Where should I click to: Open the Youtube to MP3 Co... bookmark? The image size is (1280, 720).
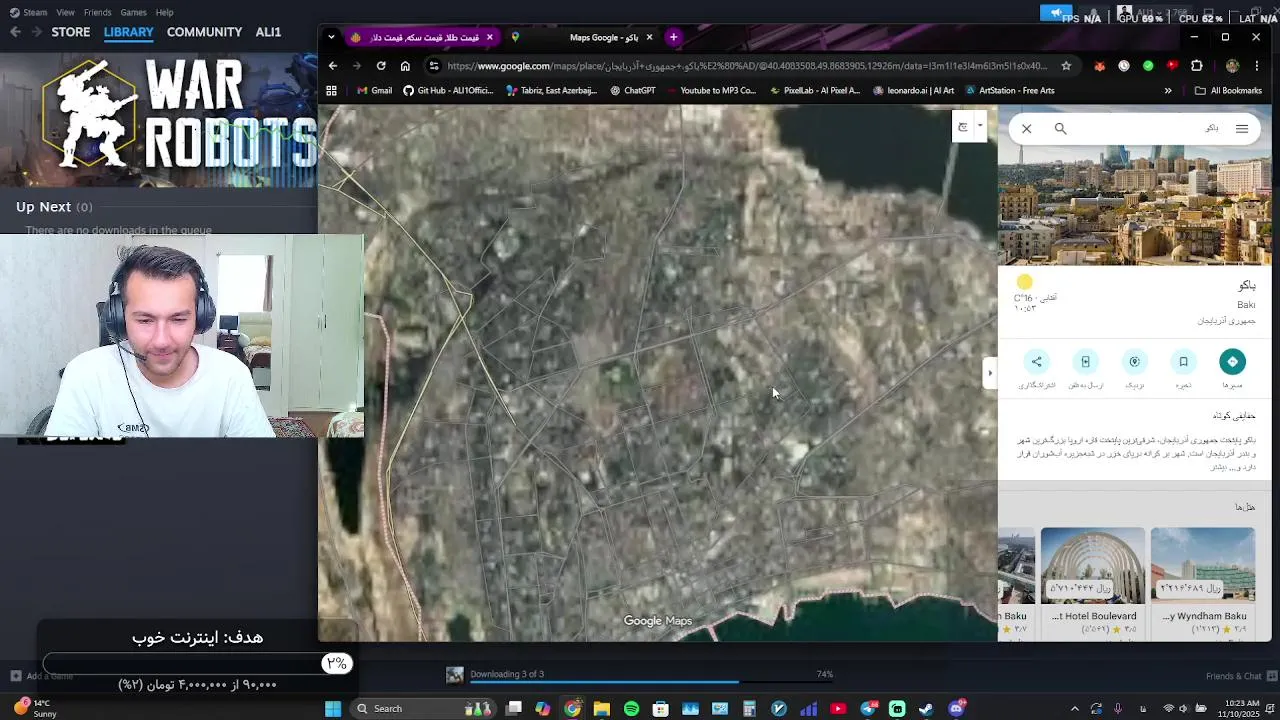(x=710, y=90)
